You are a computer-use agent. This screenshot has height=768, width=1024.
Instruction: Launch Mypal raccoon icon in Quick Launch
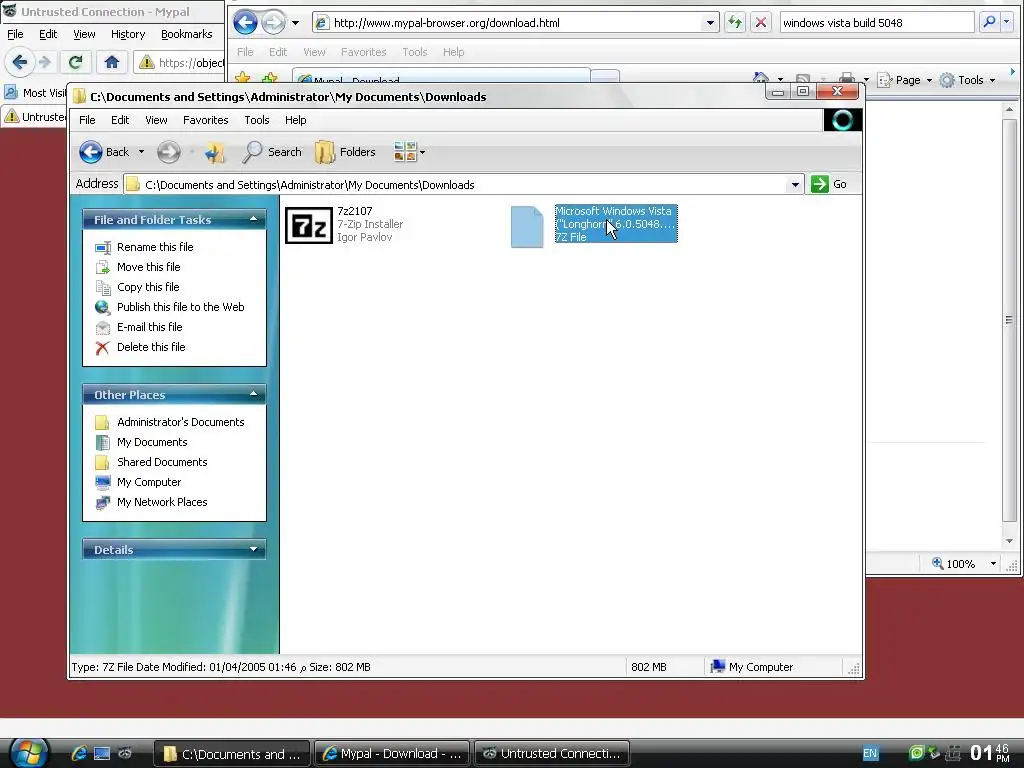pyautogui.click(x=125, y=754)
